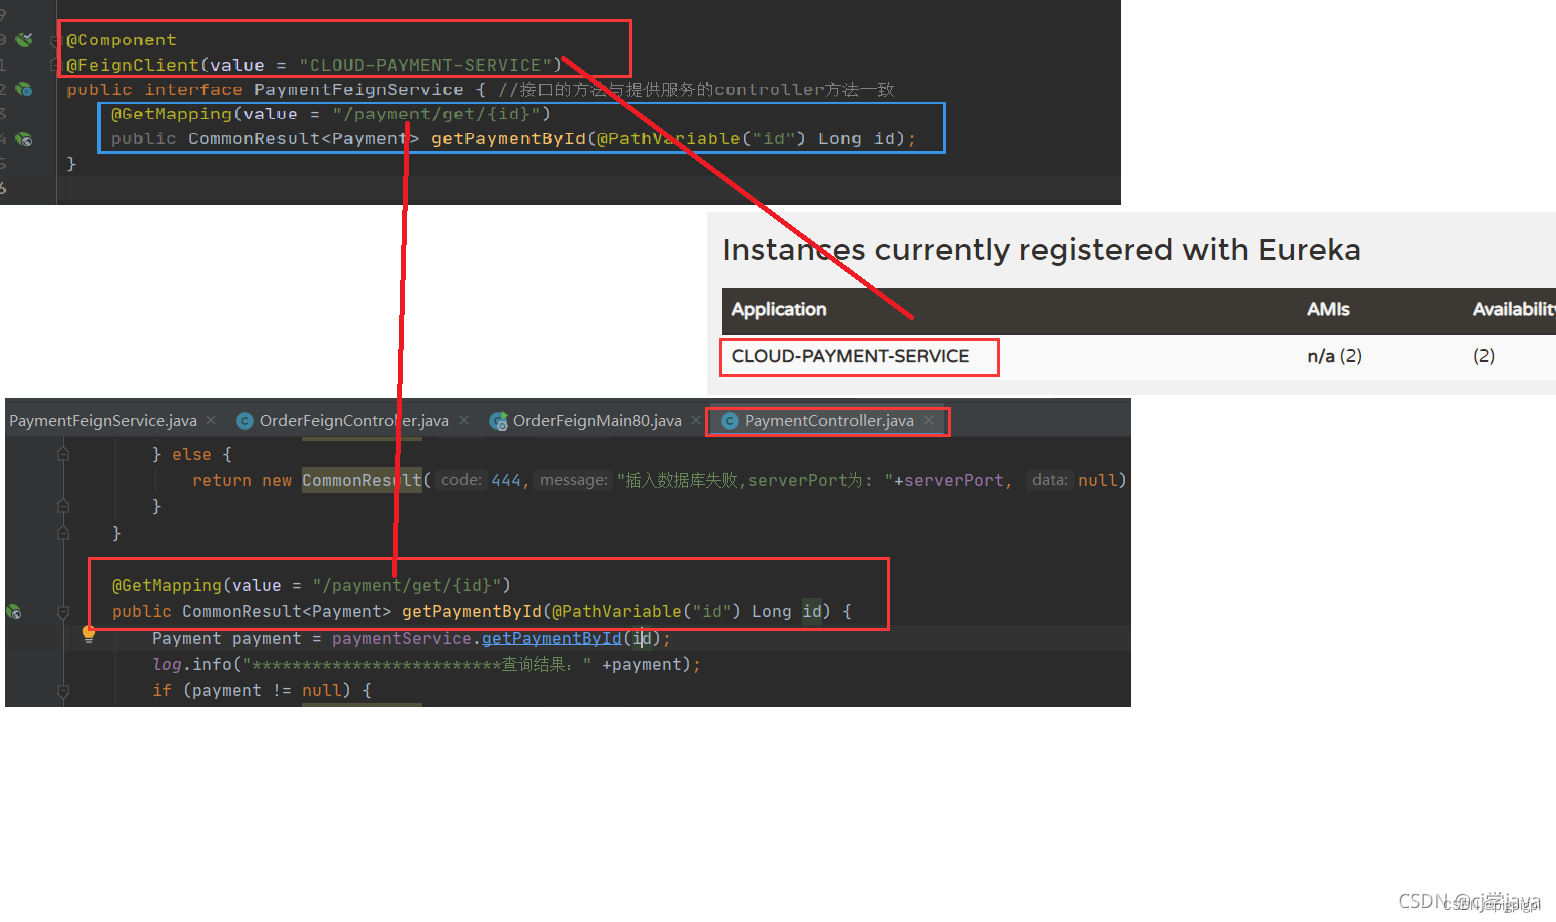The height and width of the screenshot is (922, 1556).
Task: Toggle fold marker beside the @FeignClient line
Action: [x=56, y=65]
